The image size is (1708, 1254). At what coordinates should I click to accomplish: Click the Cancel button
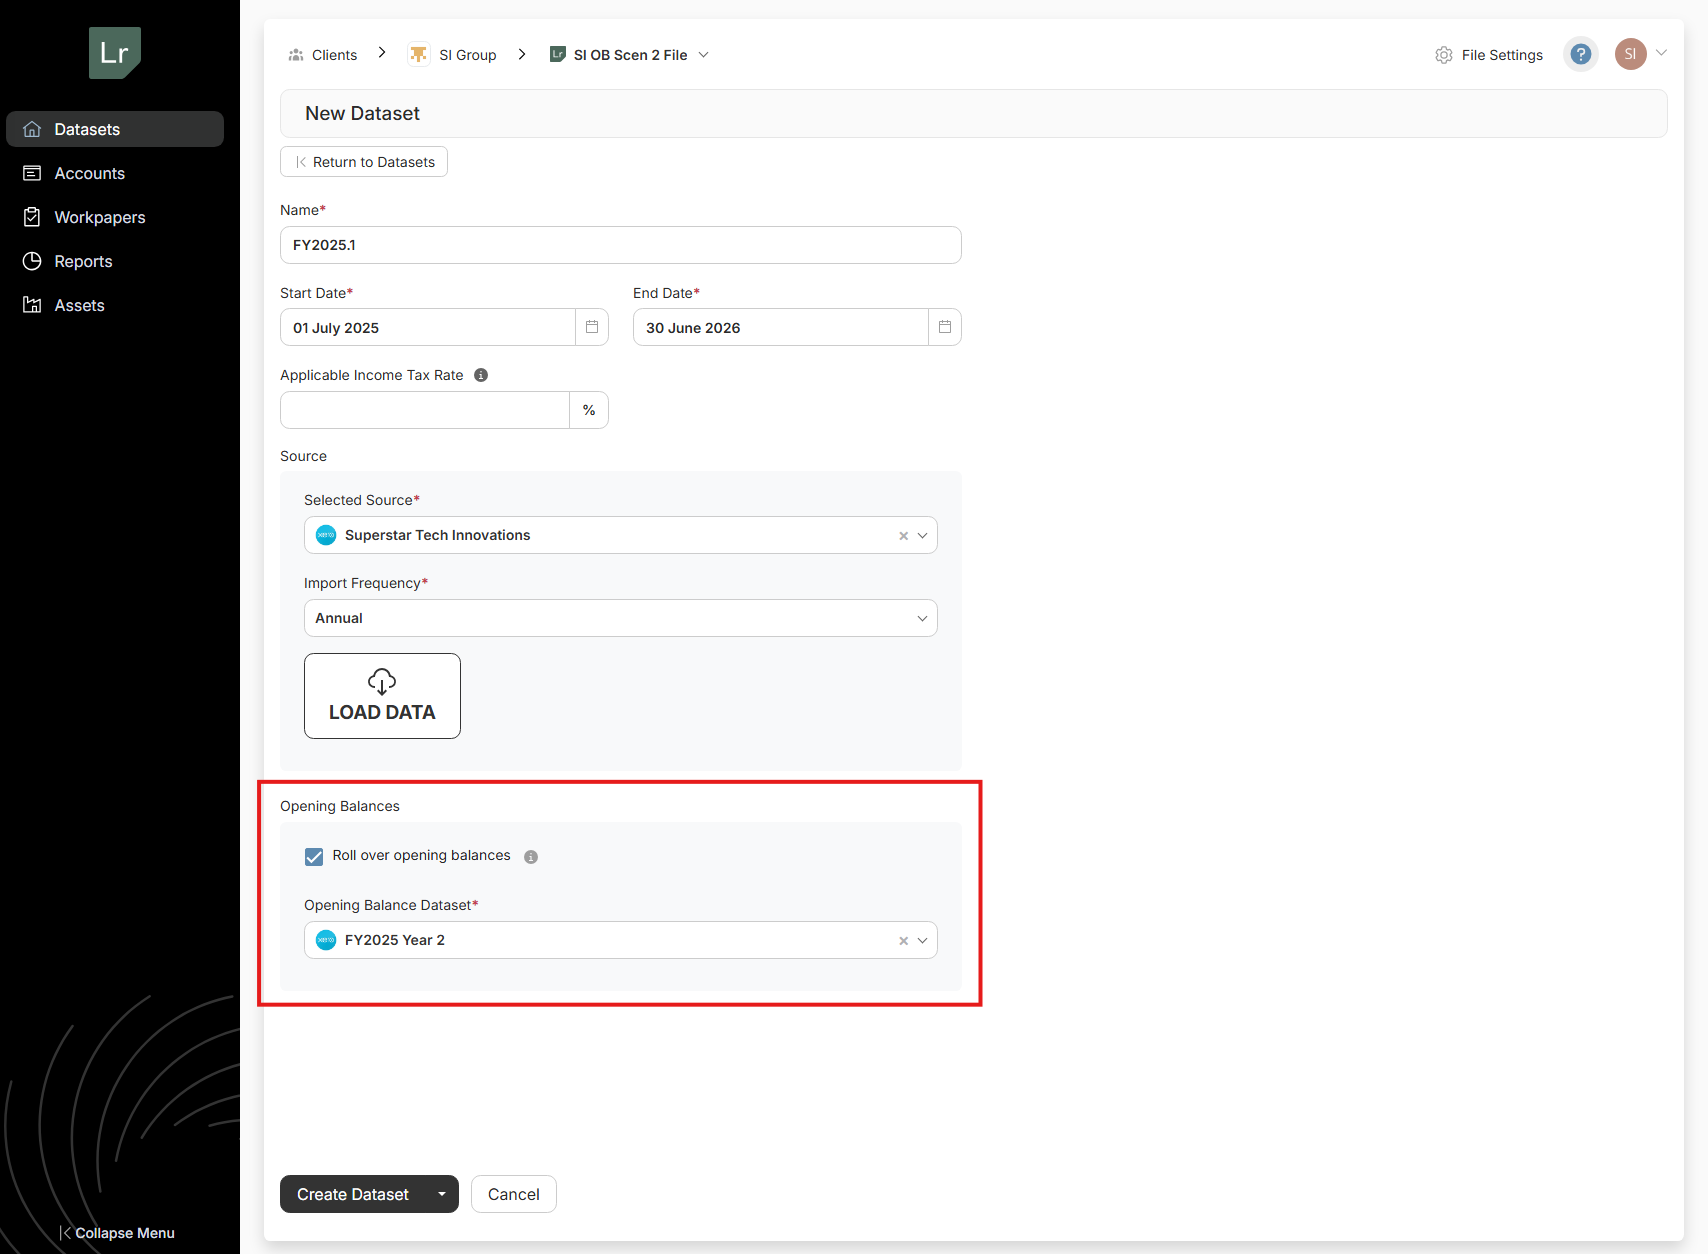pyautogui.click(x=514, y=1194)
